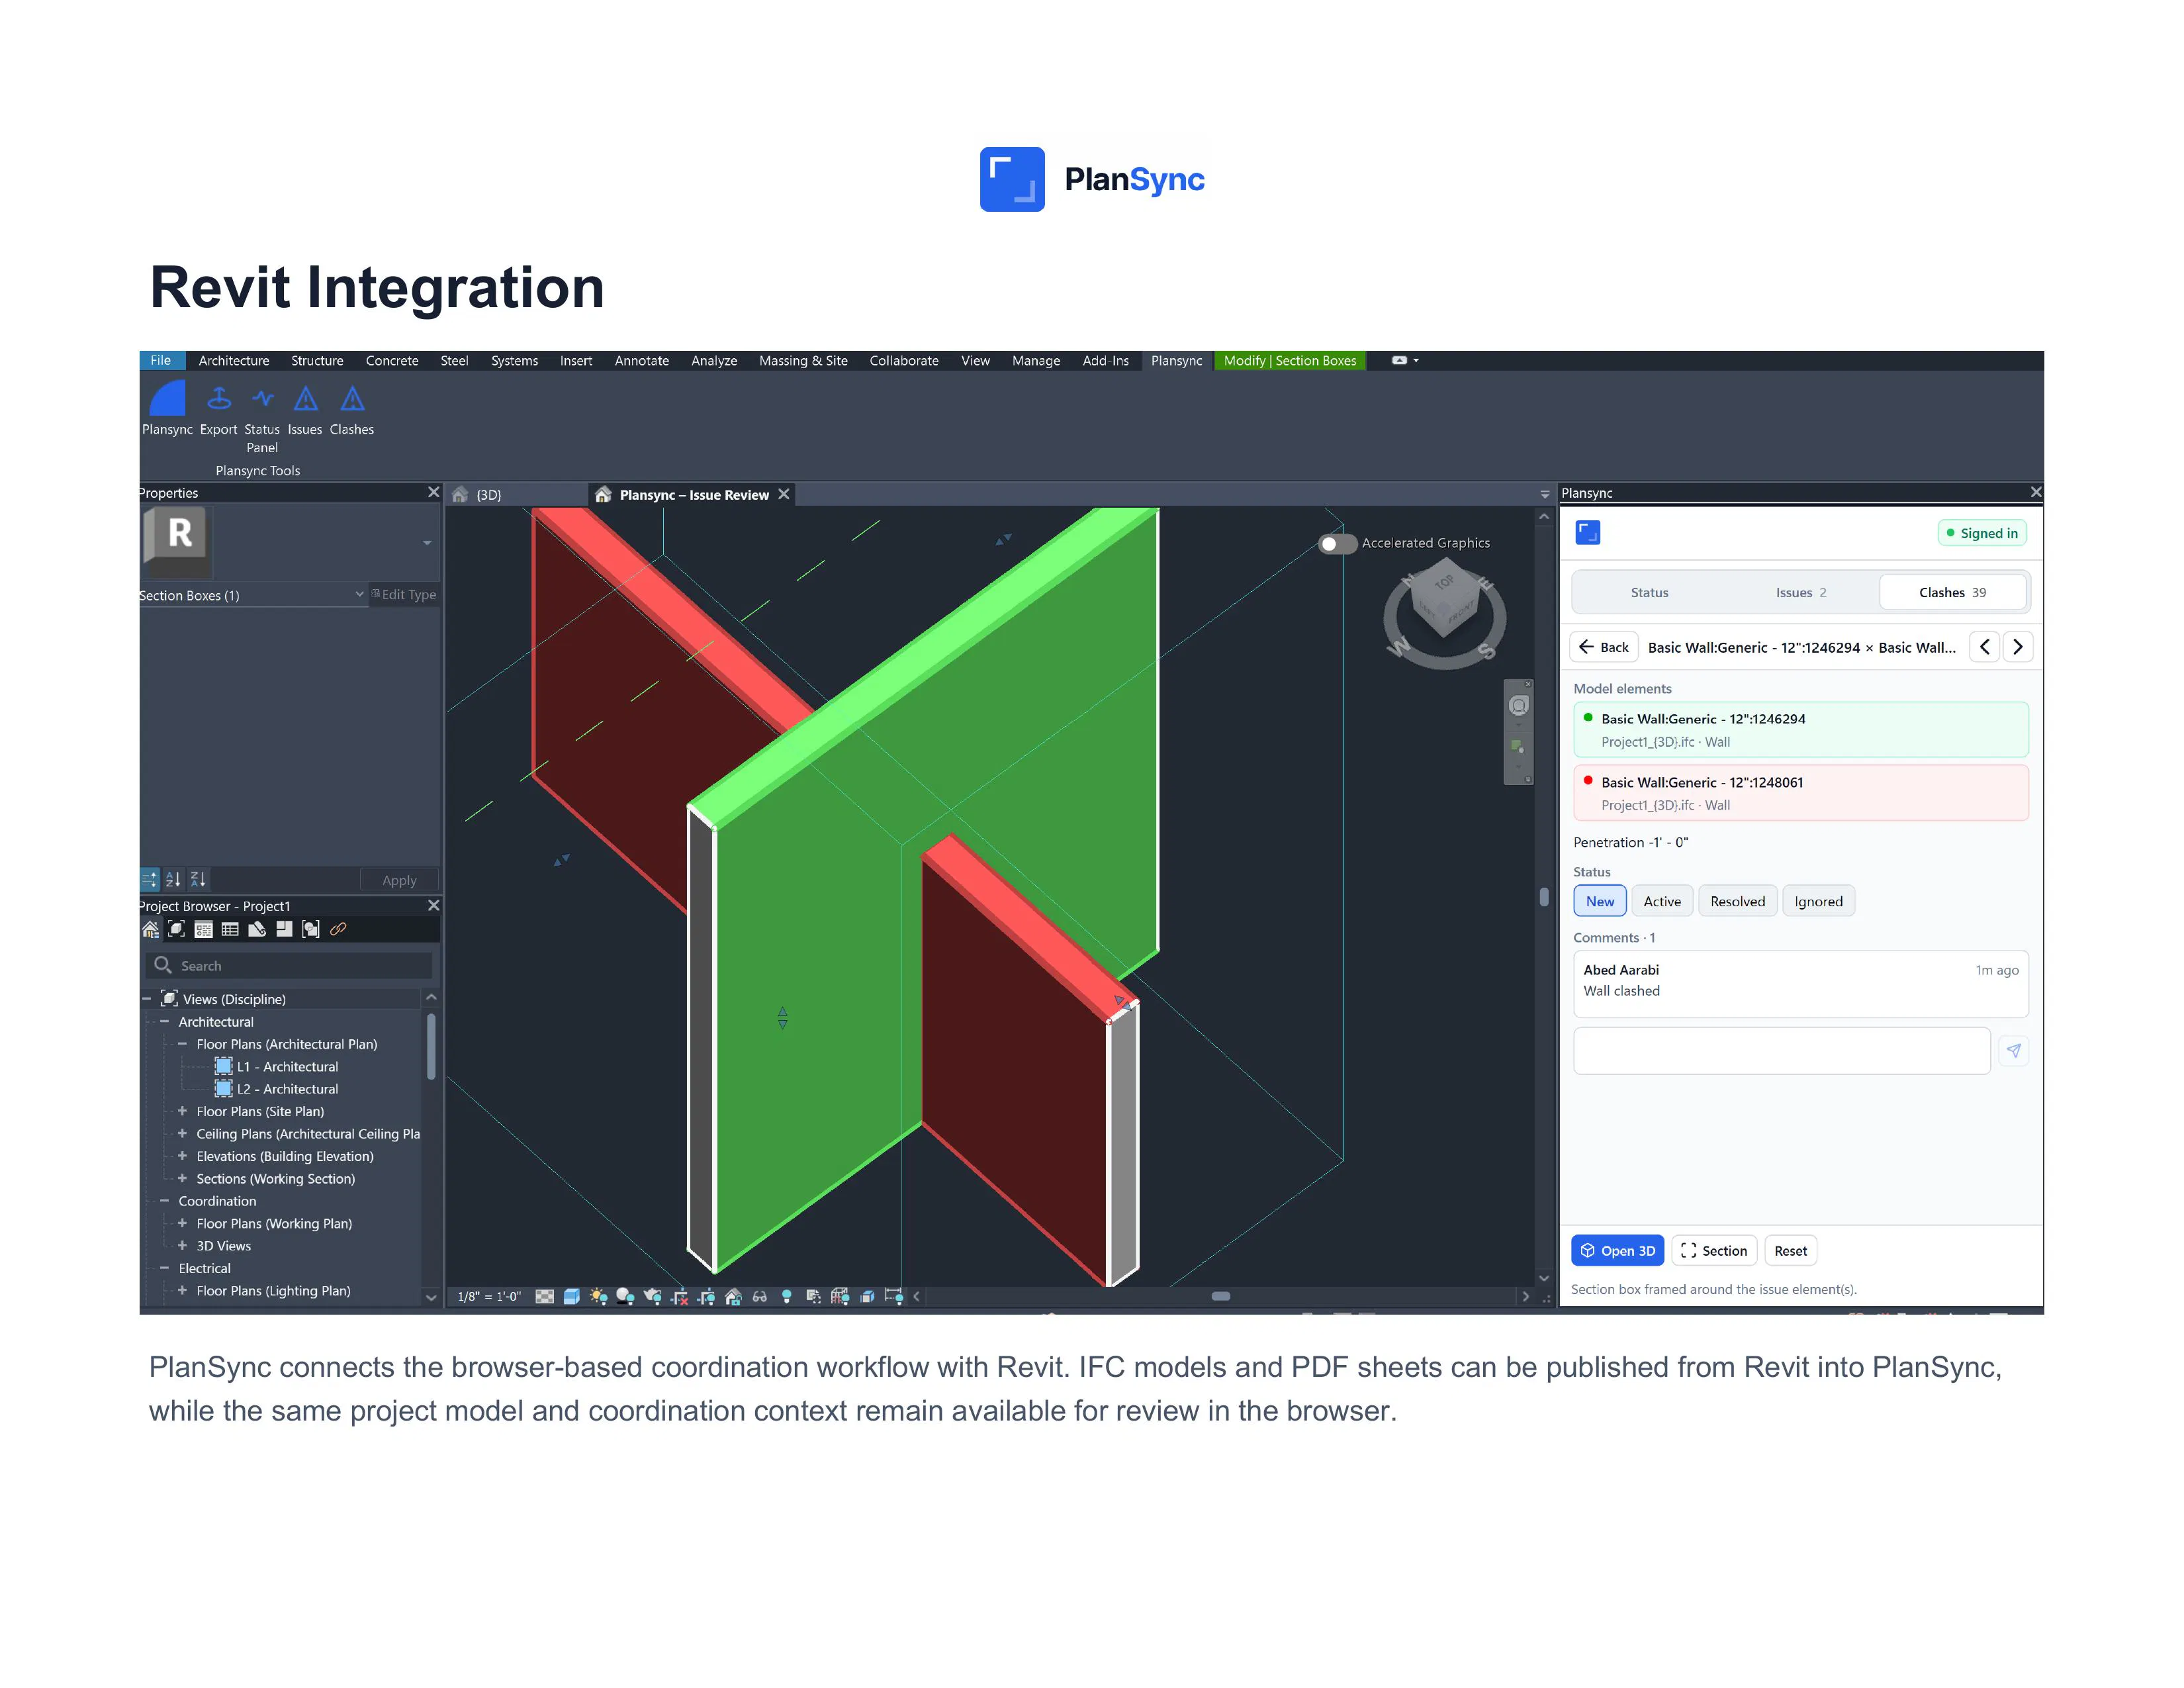
Task: Set clash status to Ignored
Action: (1818, 901)
